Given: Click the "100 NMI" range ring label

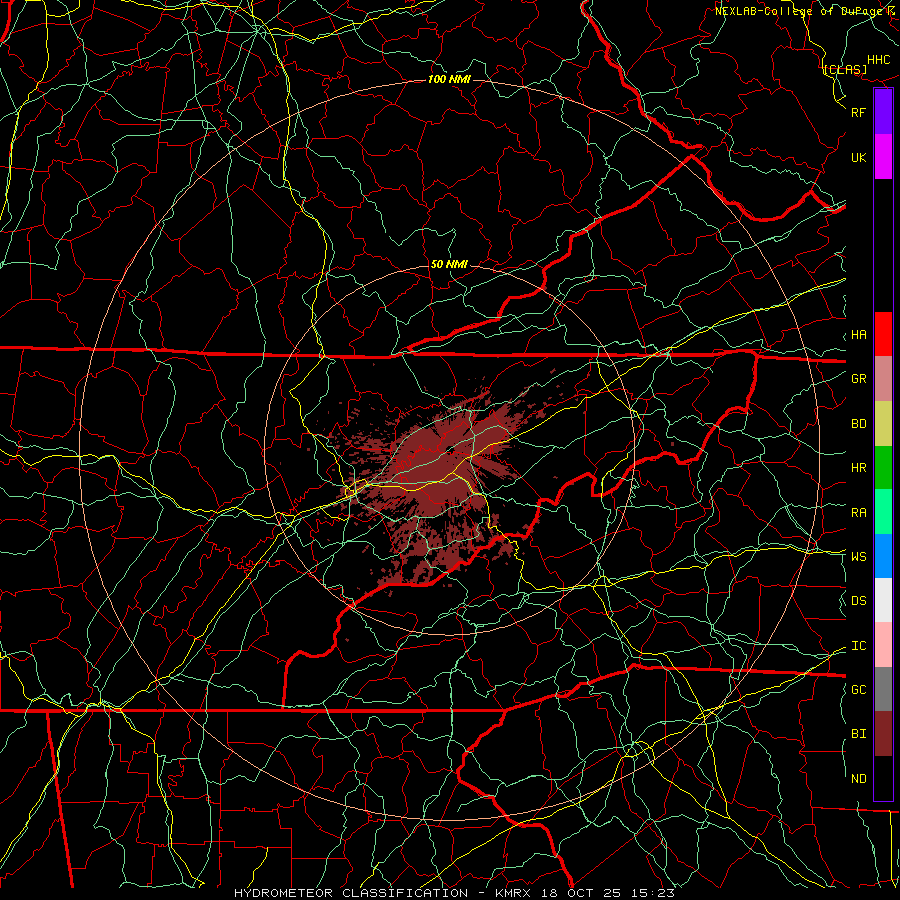Looking at the screenshot, I should click(449, 79).
